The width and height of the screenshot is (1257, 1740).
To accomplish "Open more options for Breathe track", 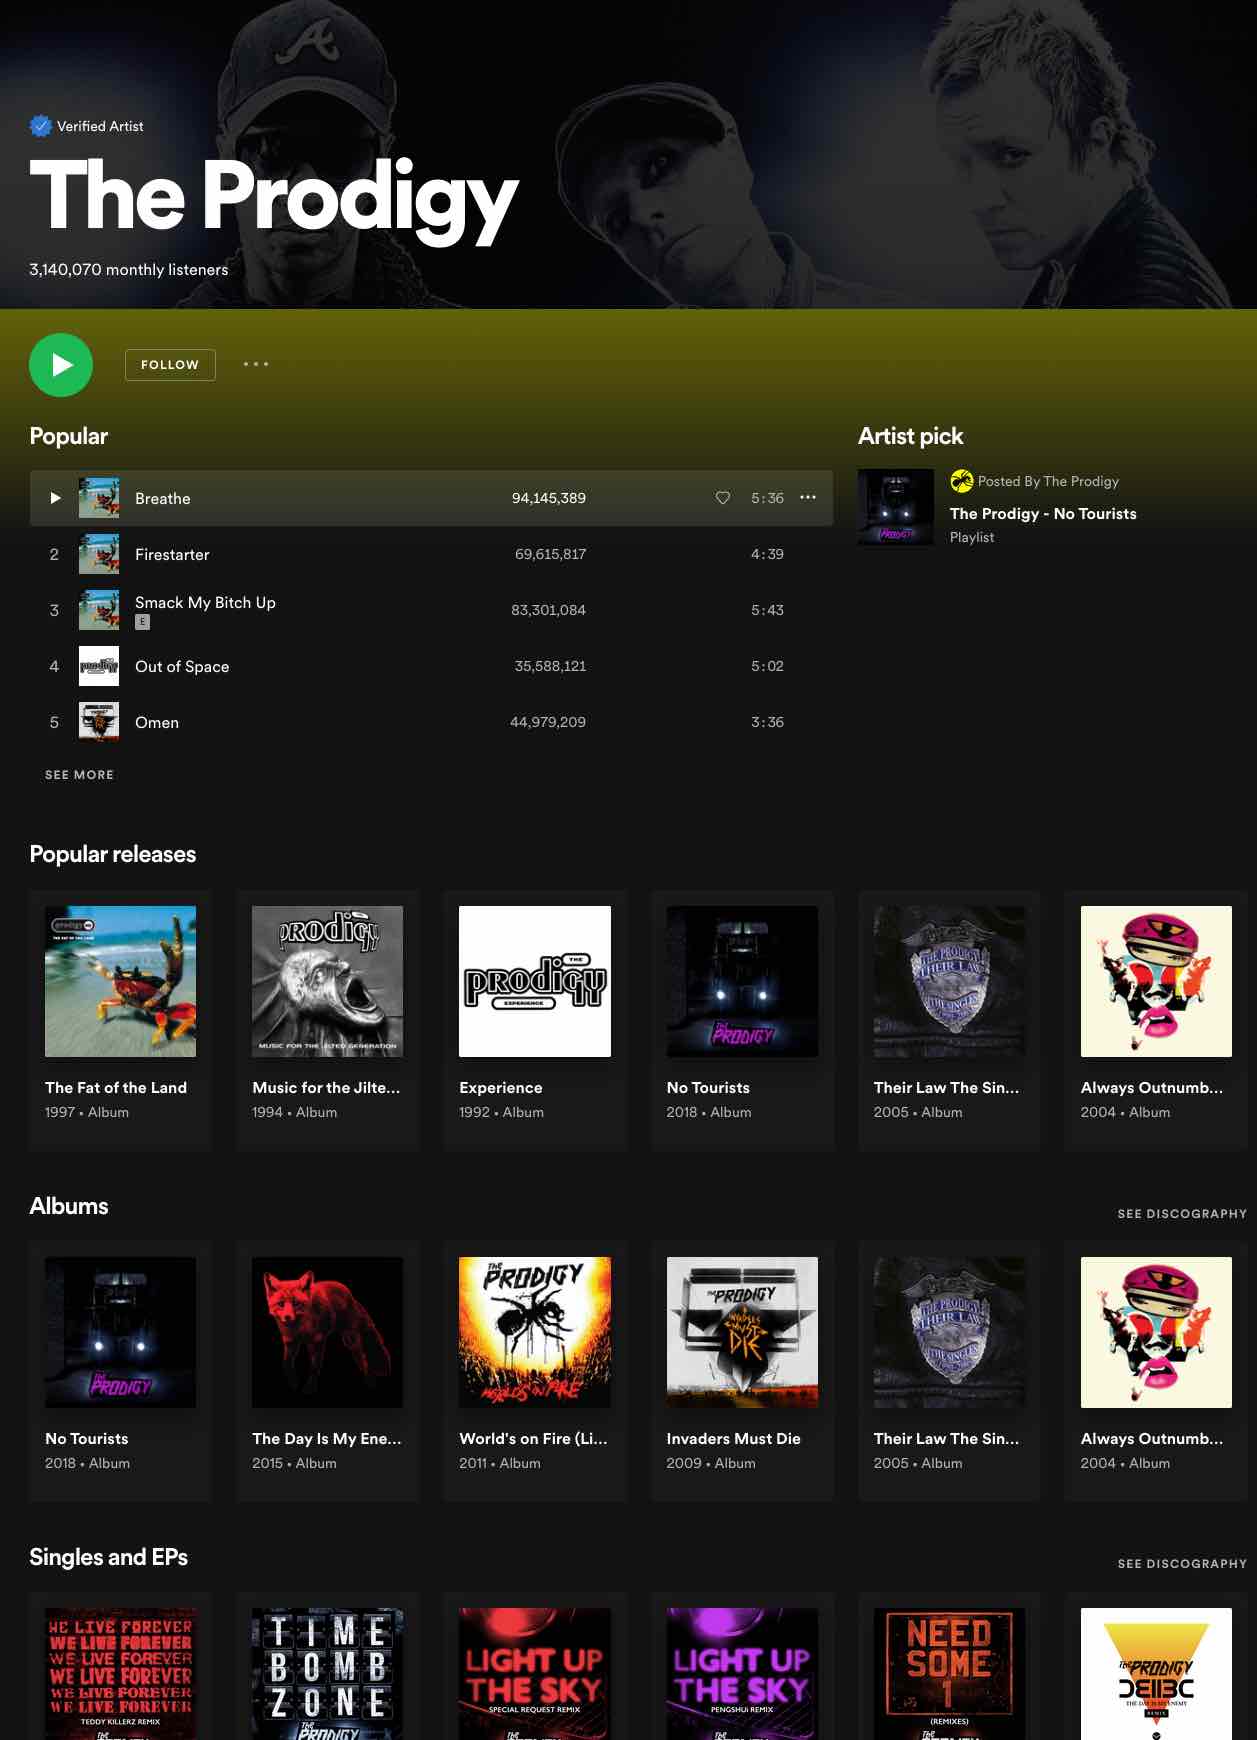I will (x=808, y=497).
